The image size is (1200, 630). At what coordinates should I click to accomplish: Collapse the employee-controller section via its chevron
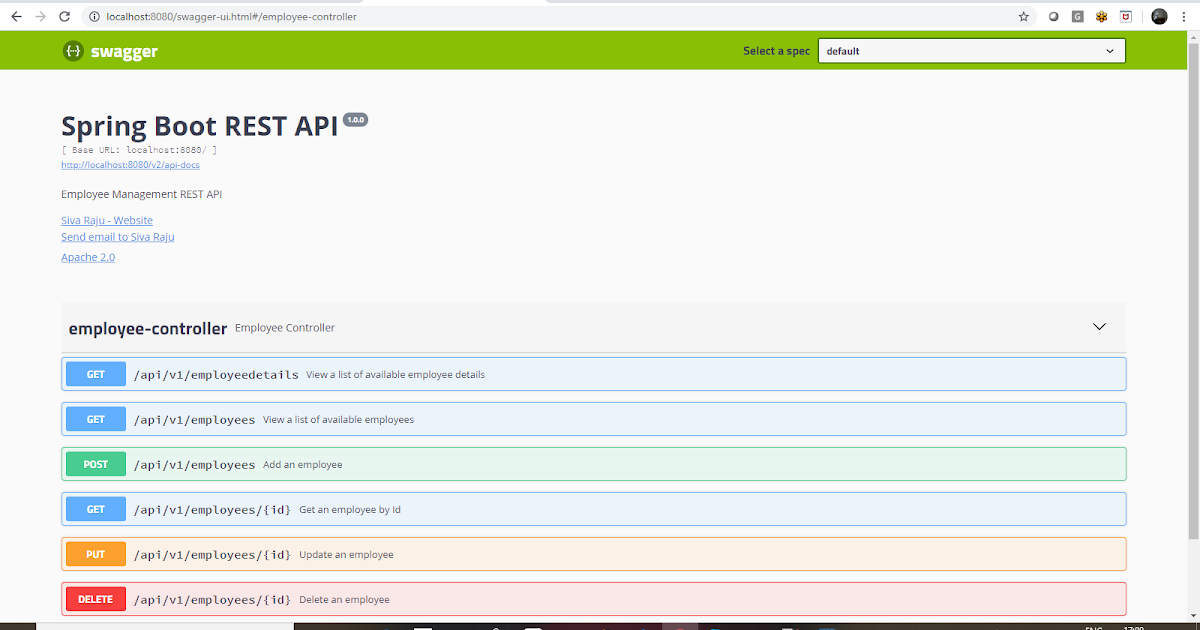(x=1099, y=326)
